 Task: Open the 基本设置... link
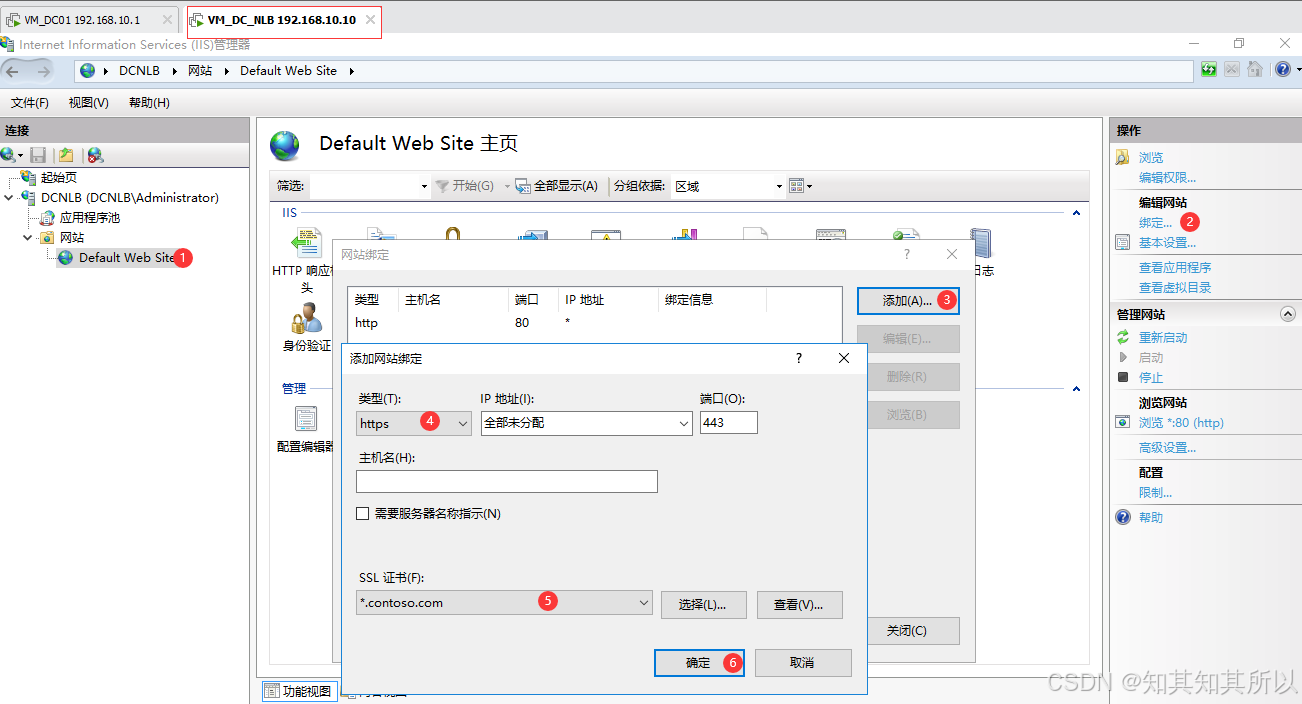coord(1167,243)
